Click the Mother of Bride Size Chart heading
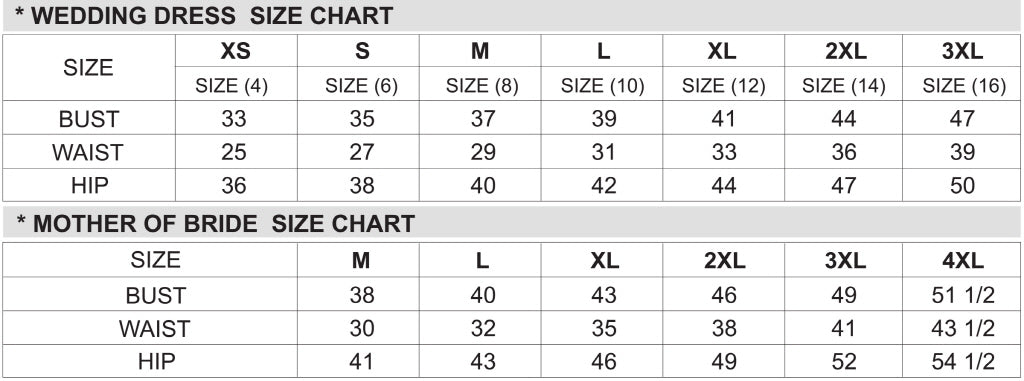This screenshot has width=1024, height=381. 216,224
